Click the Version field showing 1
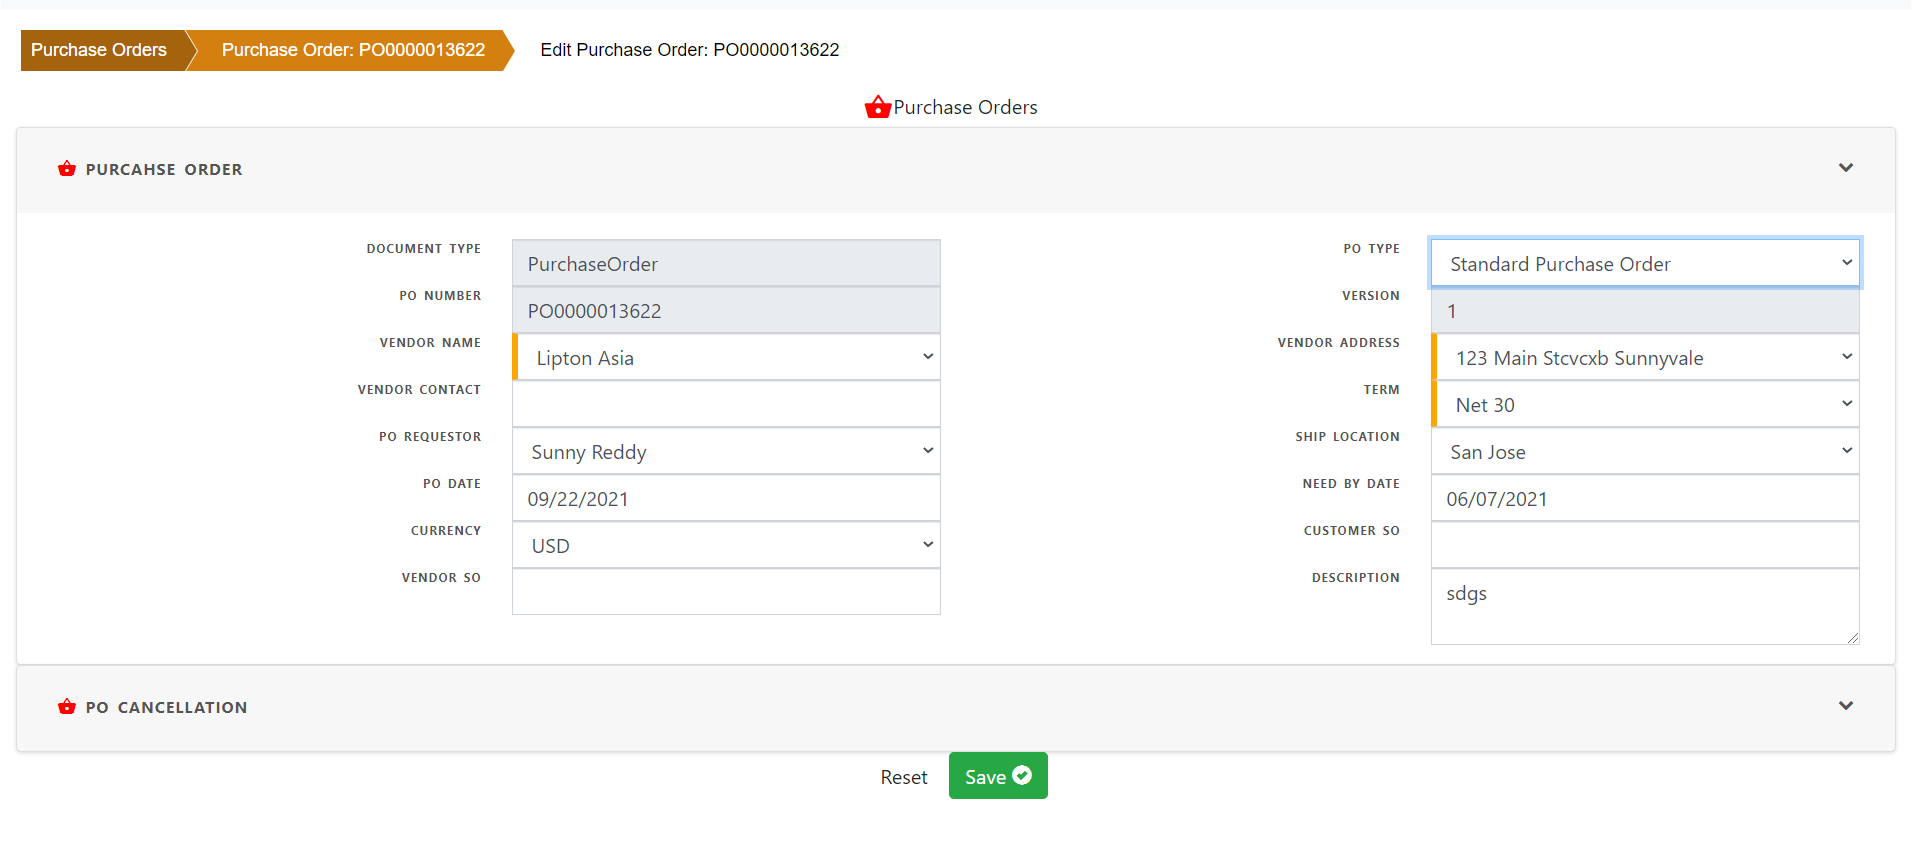Image resolution: width=1912 pixels, height=841 pixels. click(x=1645, y=310)
